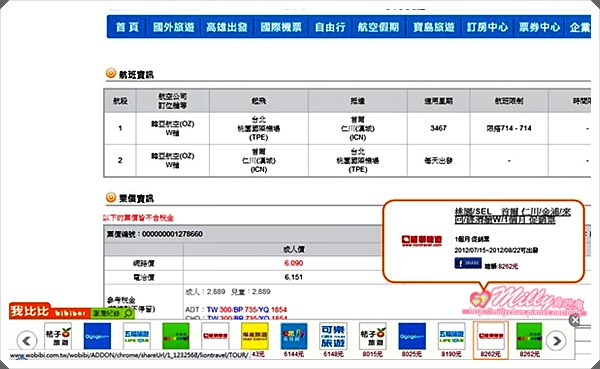Click the 總價 8262元 text in popup
This screenshot has height=369, width=600.
click(x=501, y=266)
